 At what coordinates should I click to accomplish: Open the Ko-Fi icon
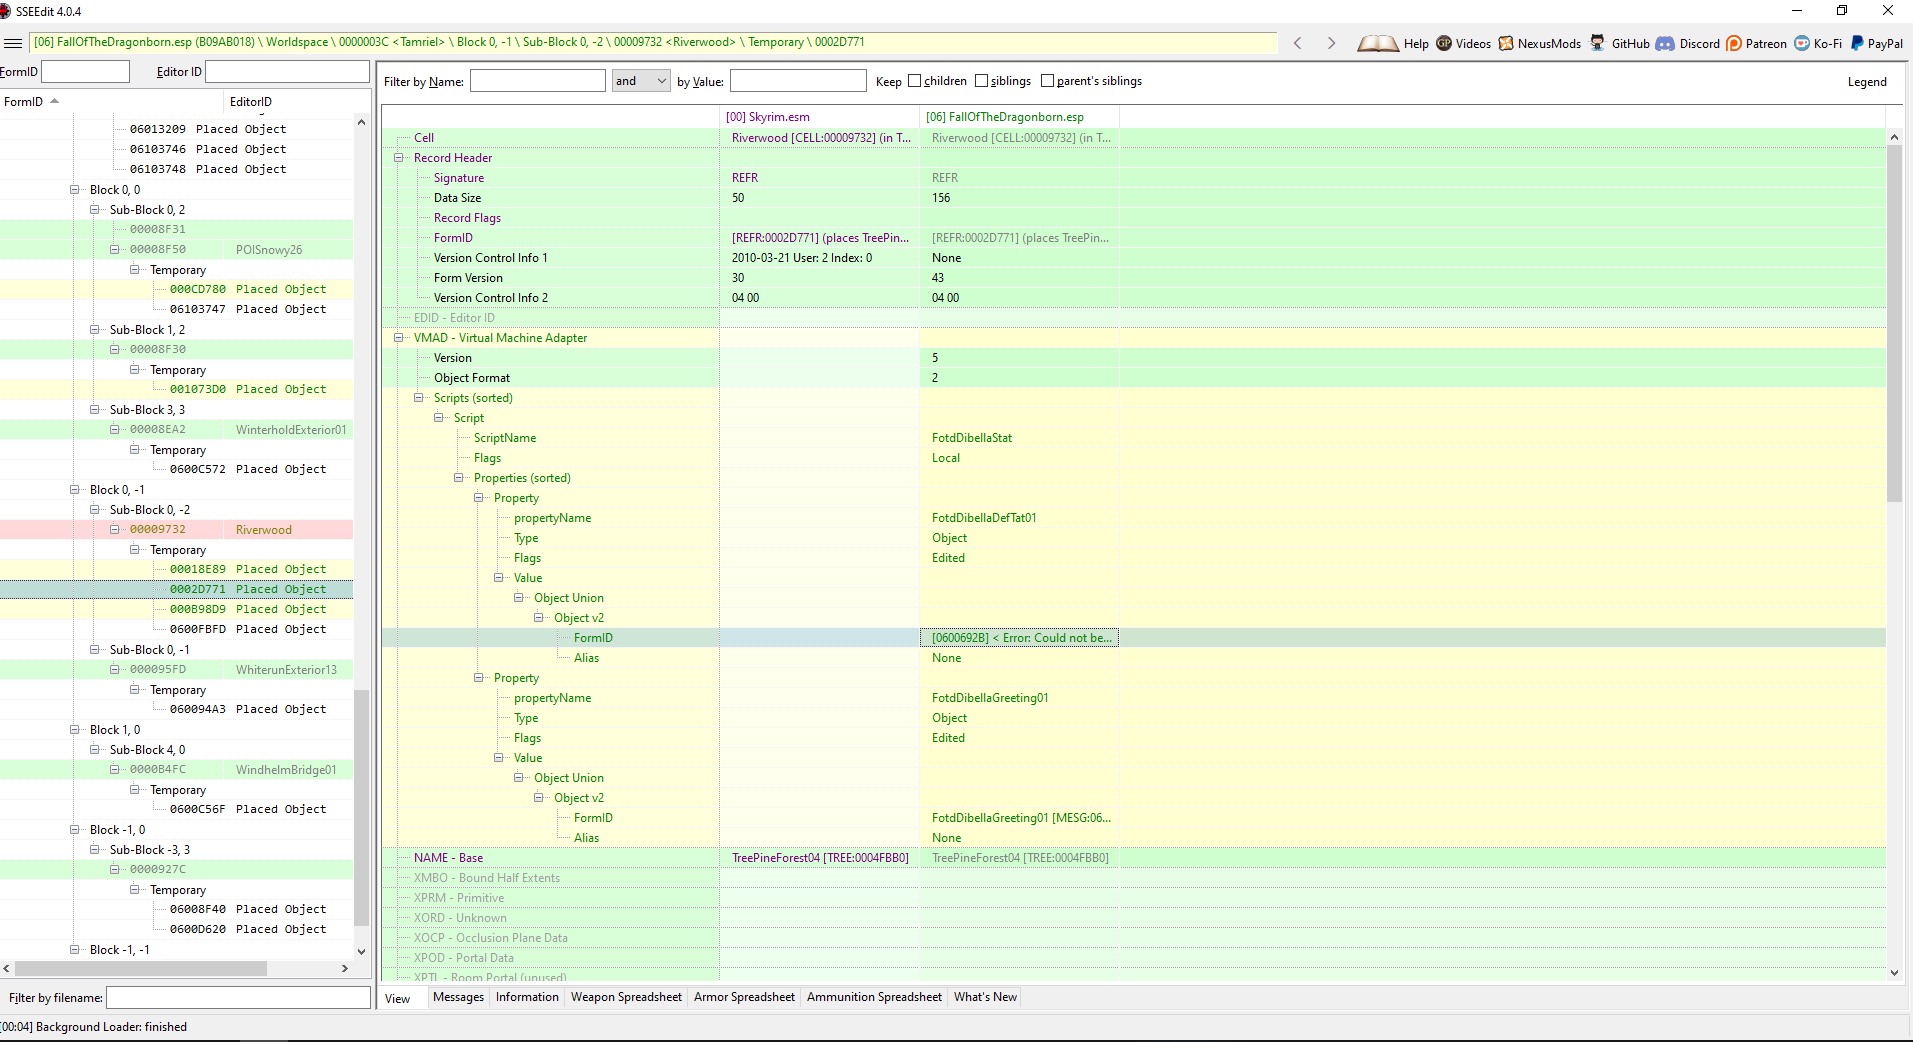[1802, 43]
